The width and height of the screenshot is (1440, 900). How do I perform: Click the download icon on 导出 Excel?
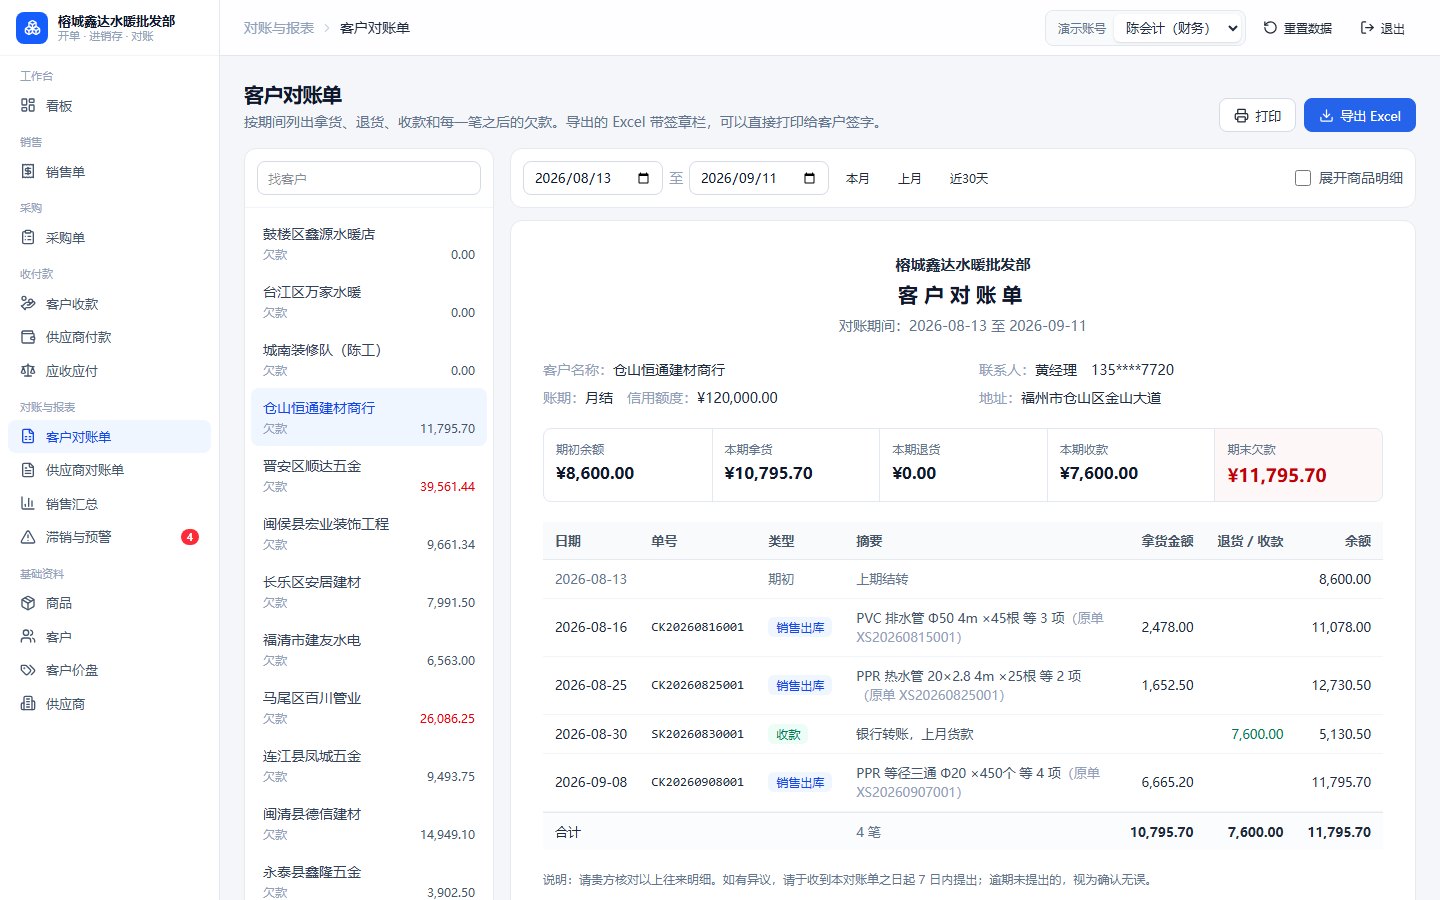coord(1326,116)
